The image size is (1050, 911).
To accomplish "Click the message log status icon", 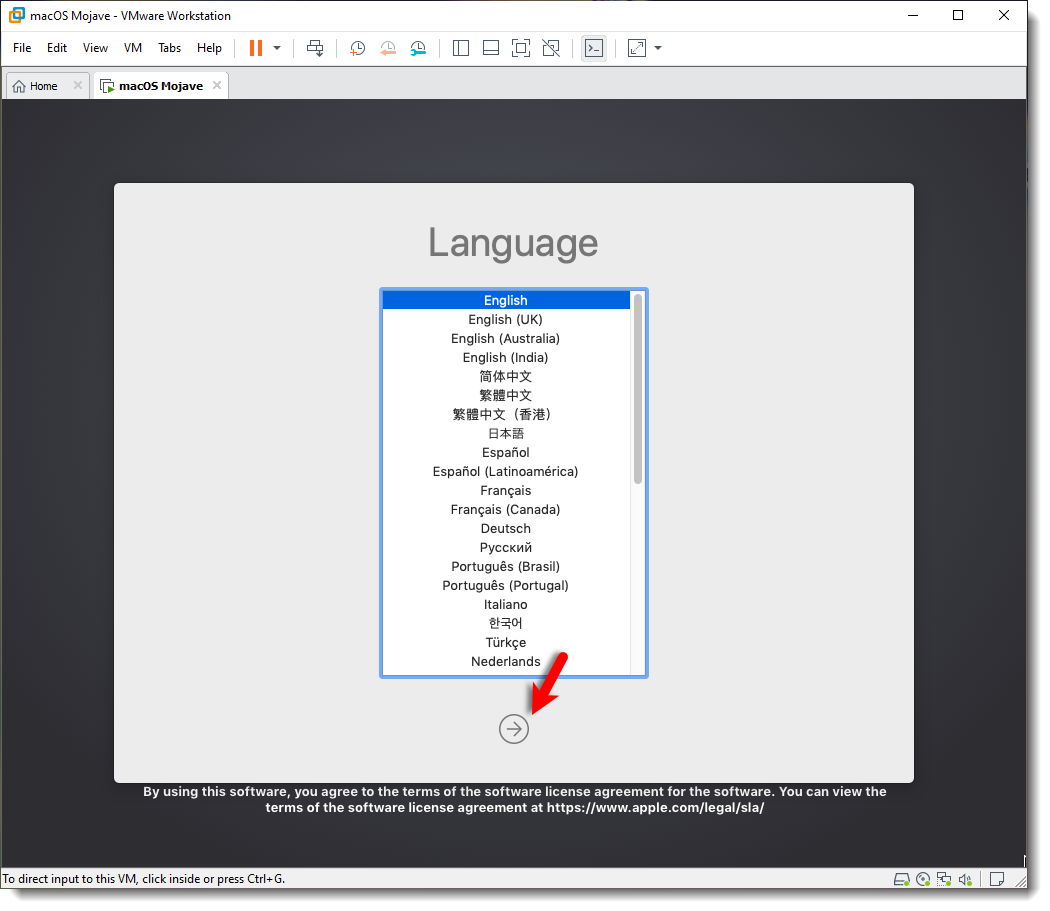I will click(998, 881).
